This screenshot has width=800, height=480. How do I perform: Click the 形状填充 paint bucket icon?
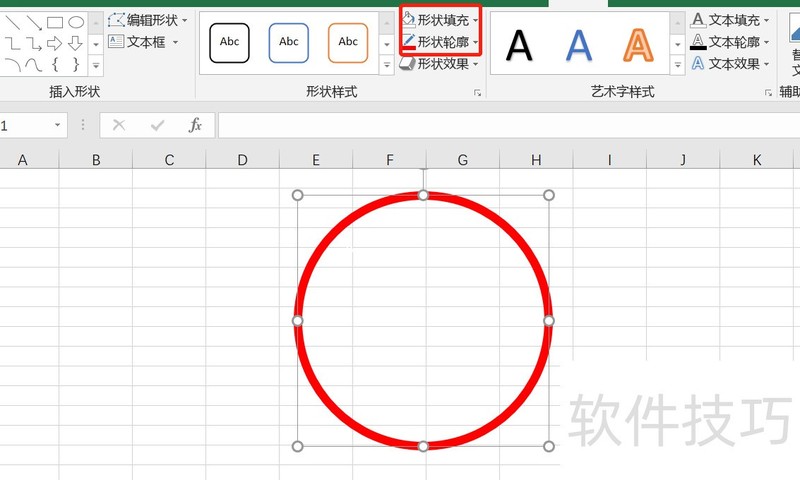click(x=409, y=20)
